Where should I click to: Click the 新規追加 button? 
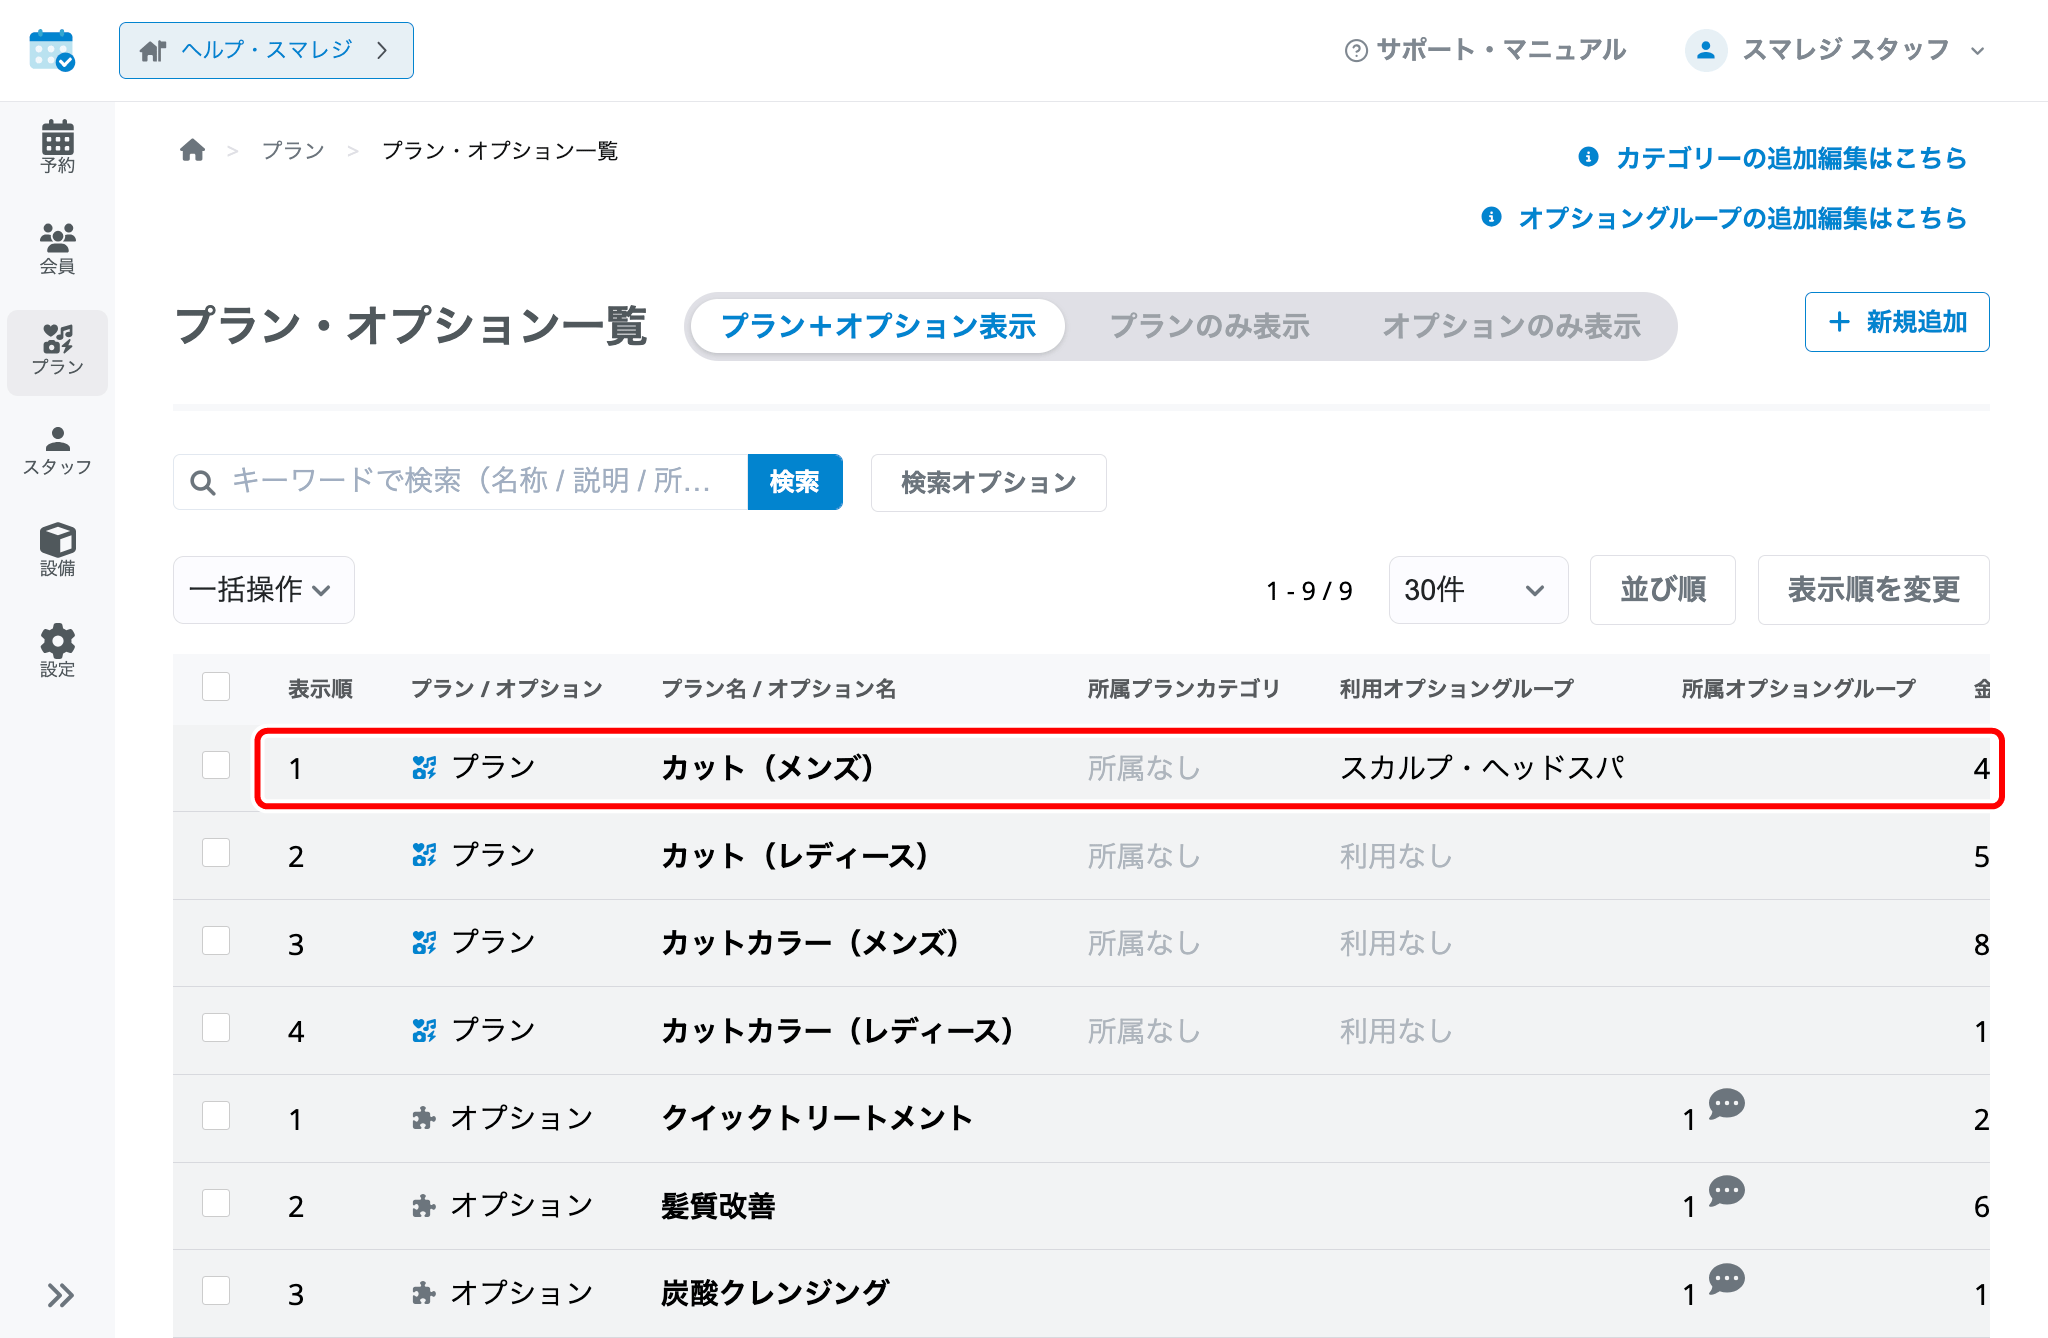point(1896,322)
